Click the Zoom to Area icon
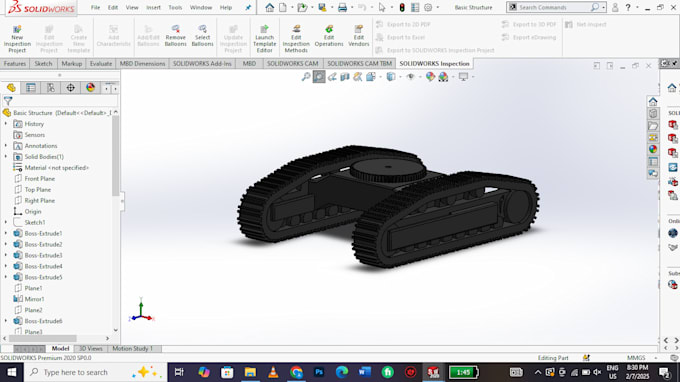This screenshot has width=680, height=382. pos(319,77)
